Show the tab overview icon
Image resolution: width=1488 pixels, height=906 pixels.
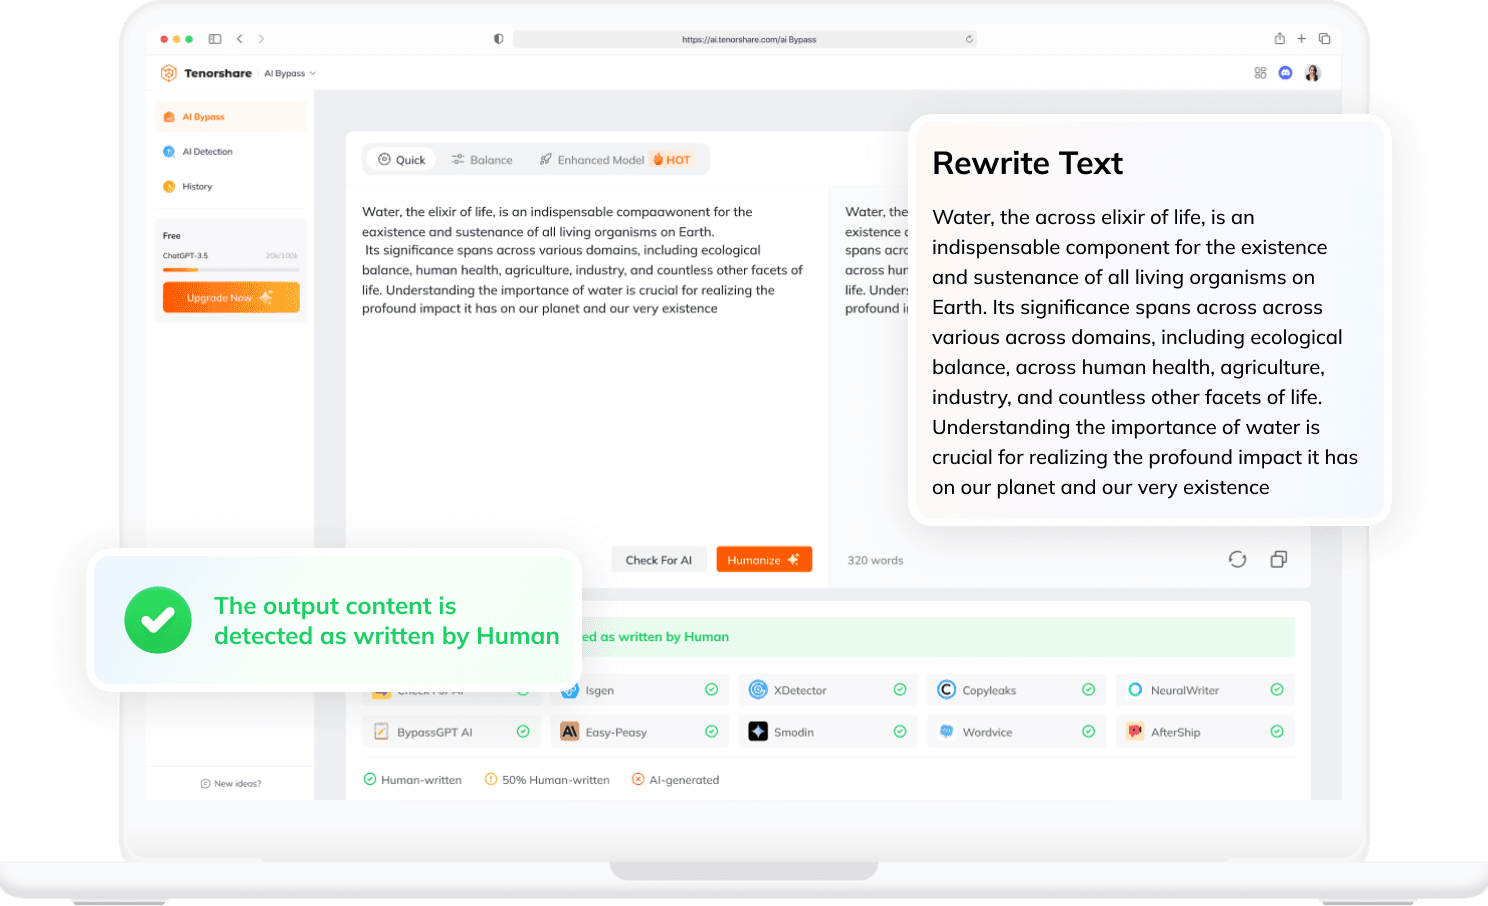tap(1324, 38)
